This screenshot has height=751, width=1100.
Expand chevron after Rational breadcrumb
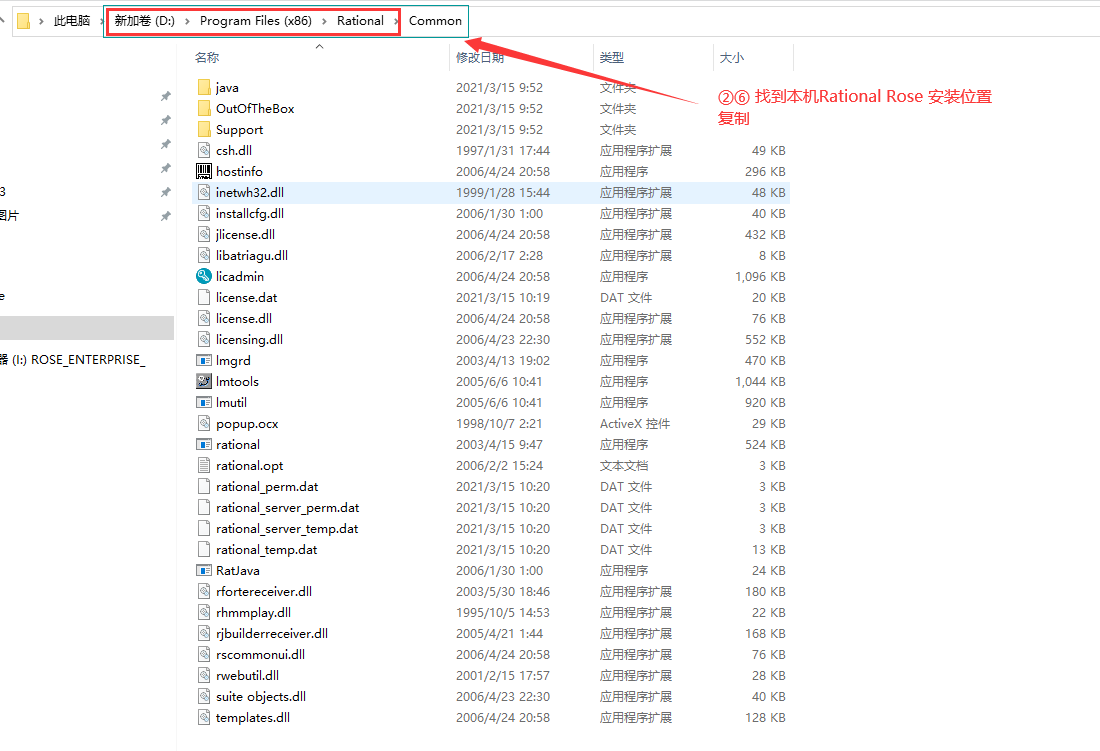396,21
